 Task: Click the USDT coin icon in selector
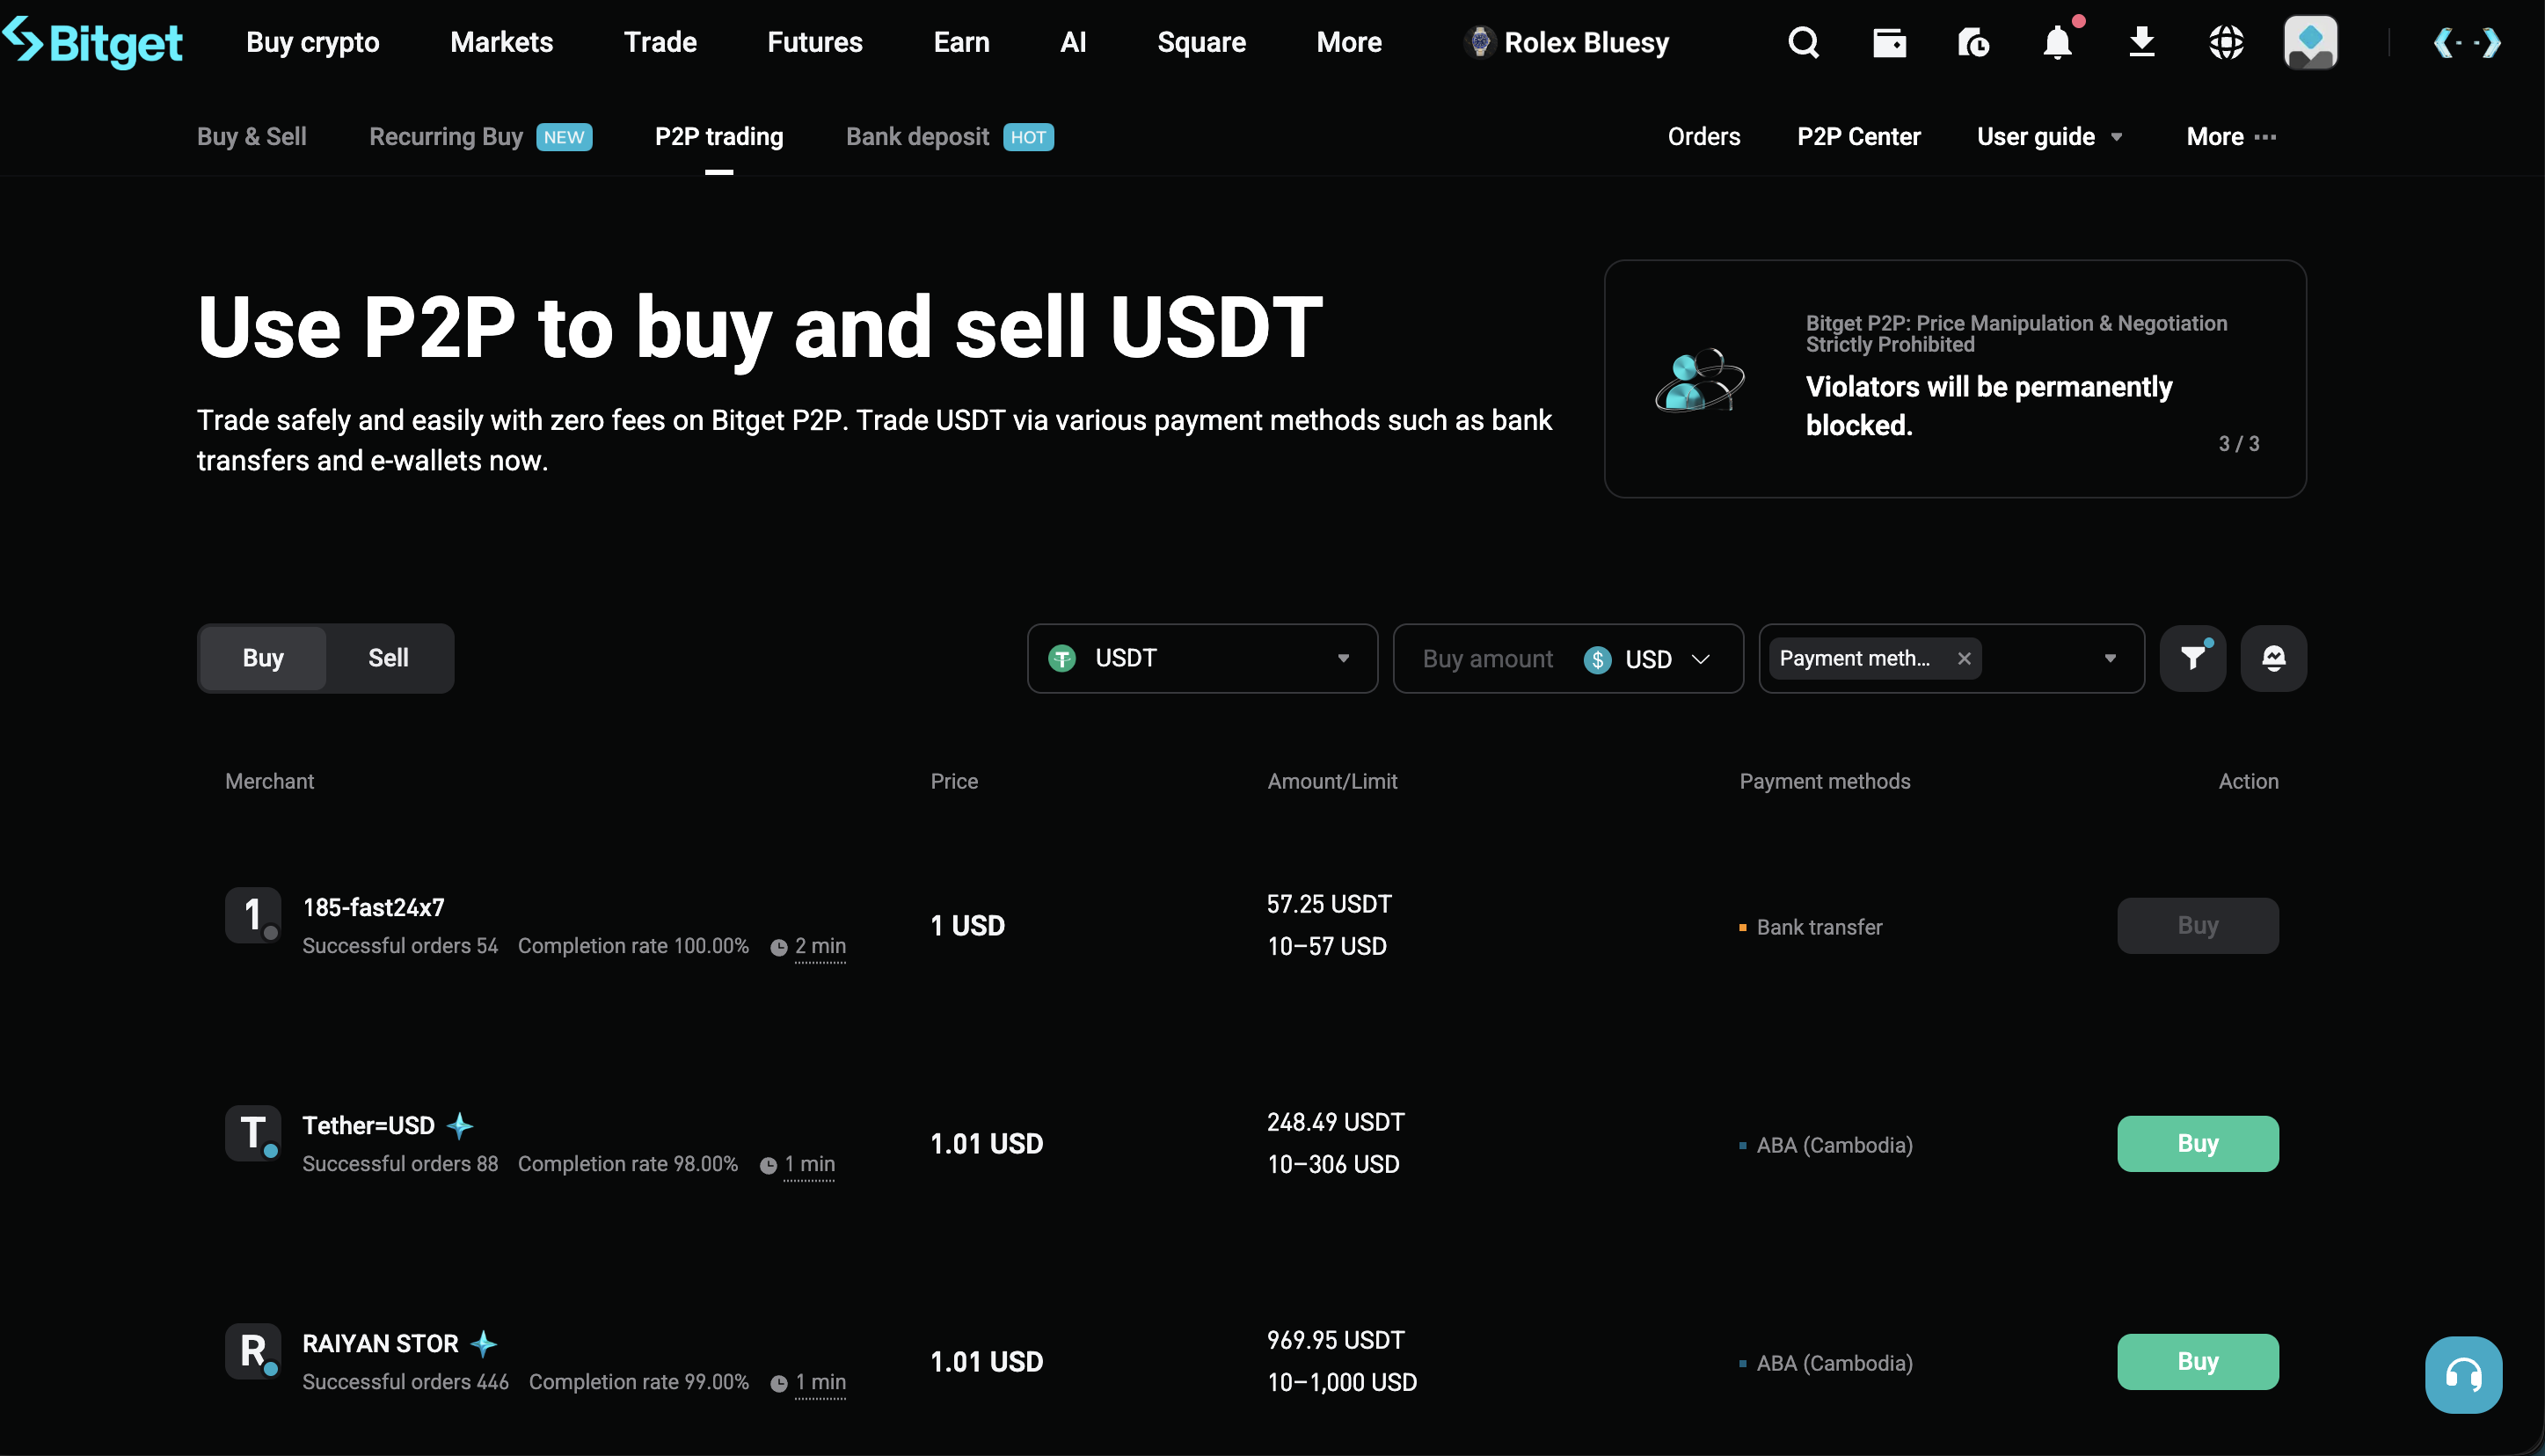tap(1062, 658)
